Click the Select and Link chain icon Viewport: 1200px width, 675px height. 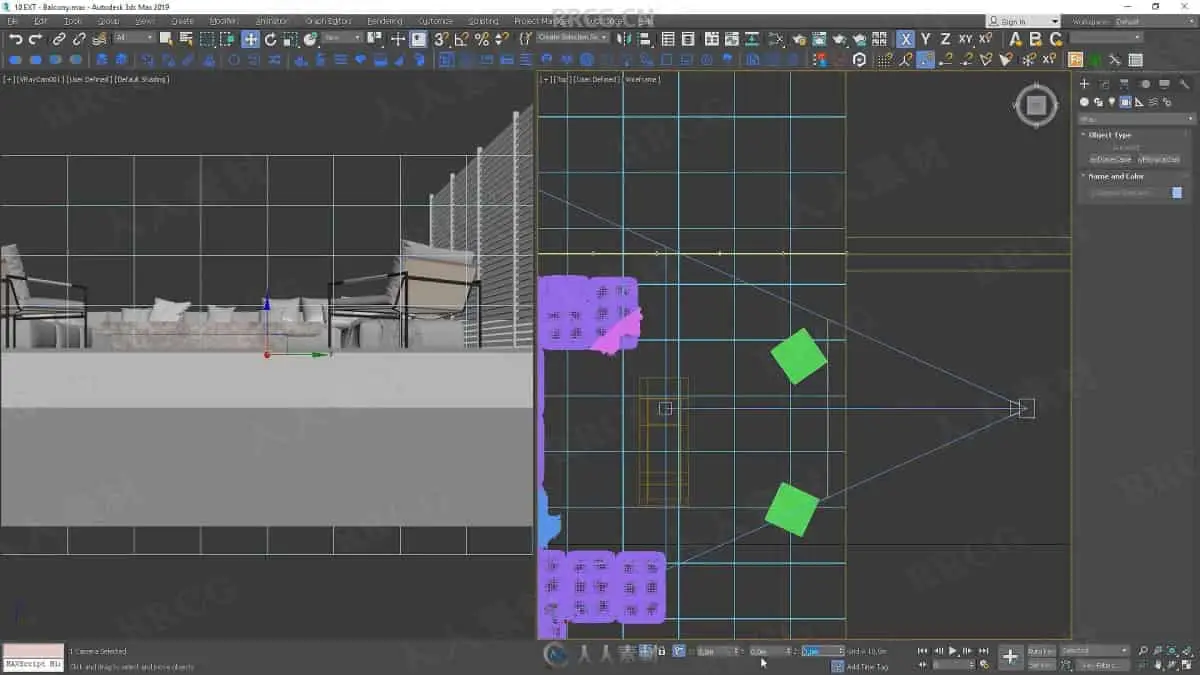59,39
